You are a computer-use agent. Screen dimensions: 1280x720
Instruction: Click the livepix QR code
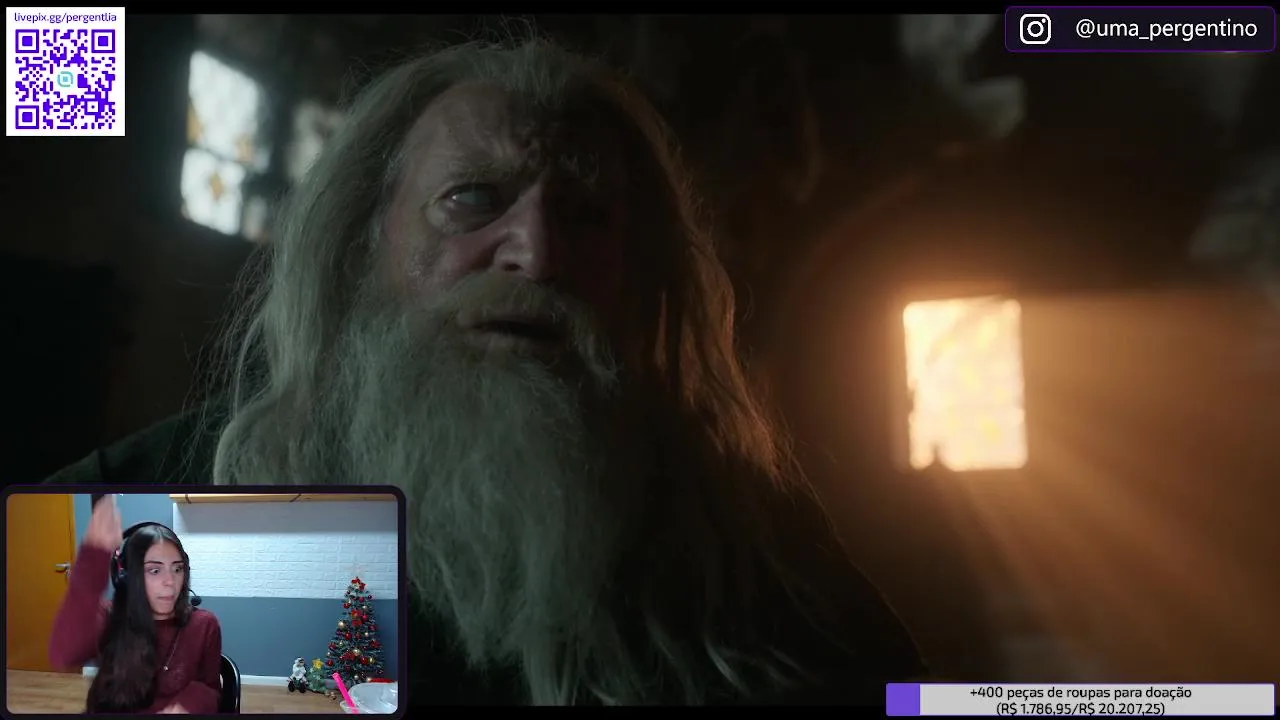point(65,80)
